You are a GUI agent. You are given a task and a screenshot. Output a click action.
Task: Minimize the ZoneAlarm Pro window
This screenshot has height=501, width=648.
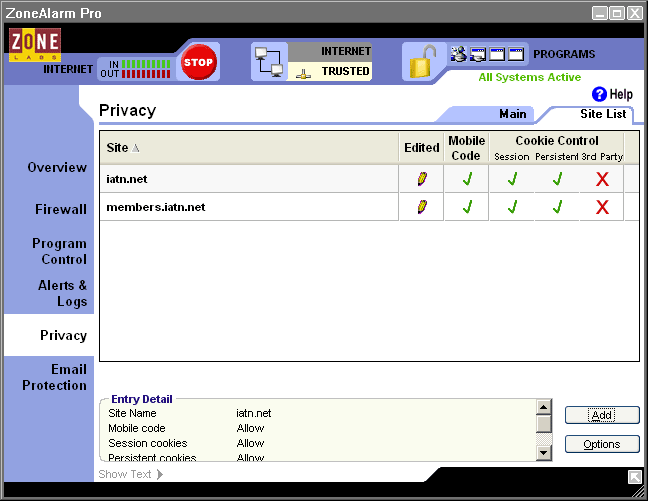[x=599, y=13]
